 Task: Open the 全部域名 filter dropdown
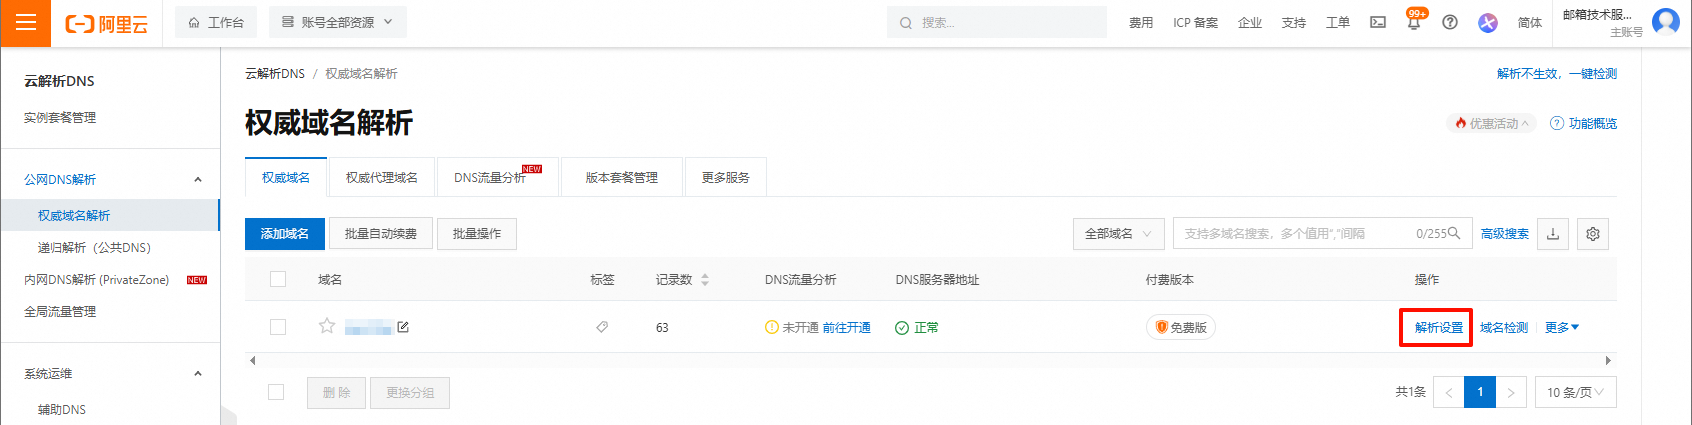tap(1118, 234)
